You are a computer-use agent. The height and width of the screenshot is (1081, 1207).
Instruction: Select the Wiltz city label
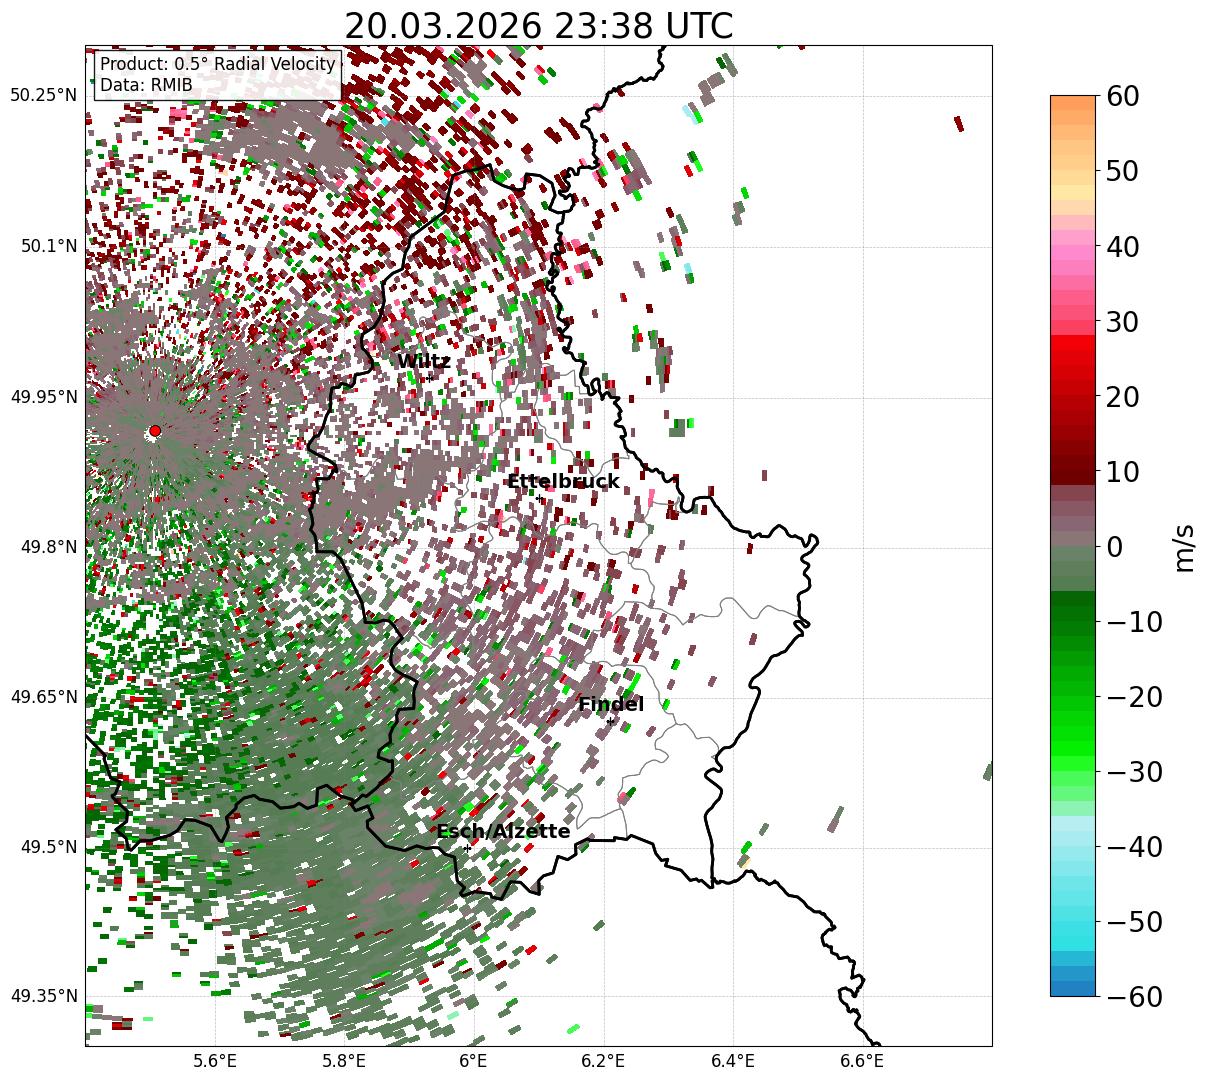coord(423,362)
